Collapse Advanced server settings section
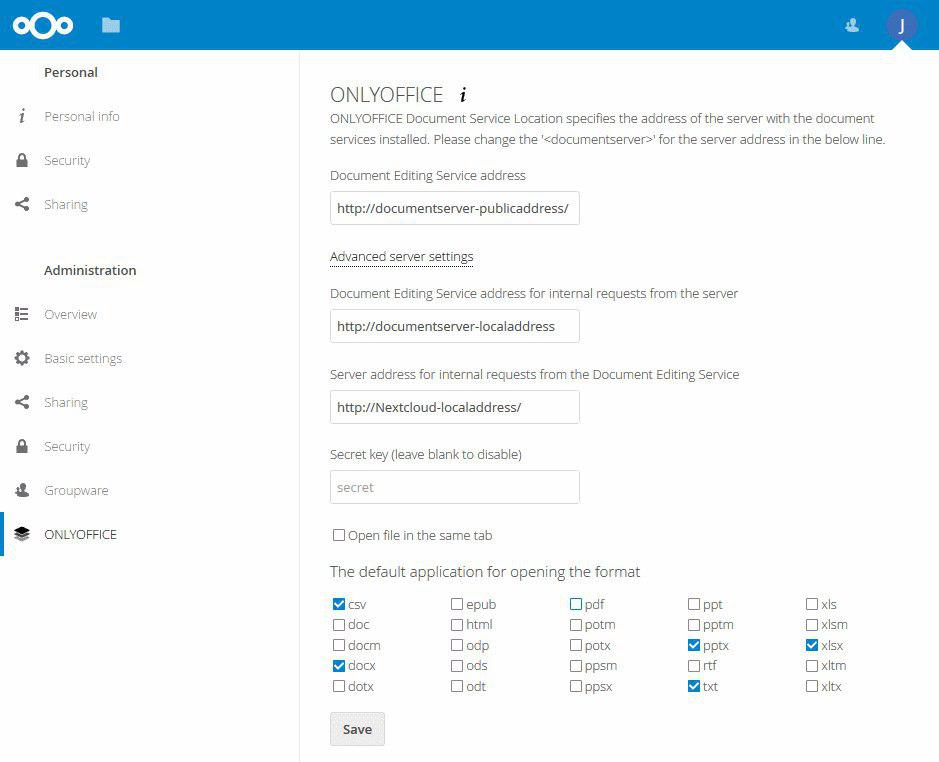This screenshot has width=939, height=762. [401, 257]
